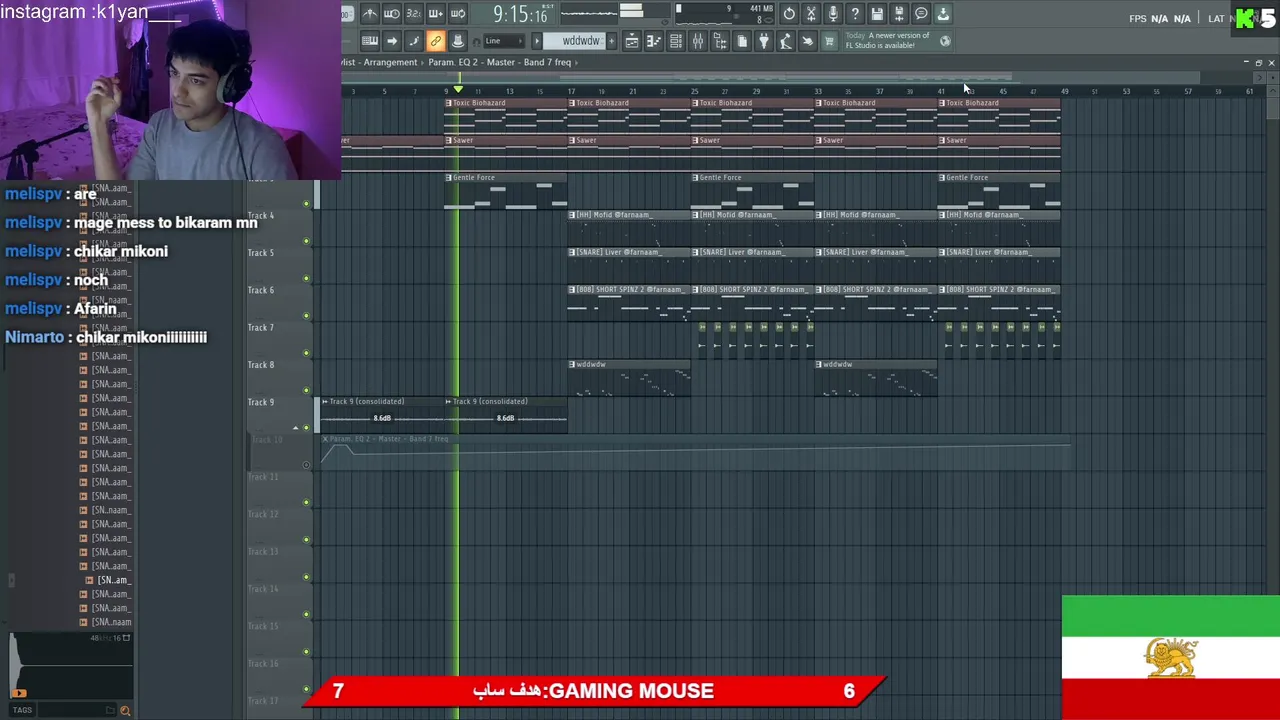
Task: Click the one-click recording microphone icon
Action: point(833,14)
